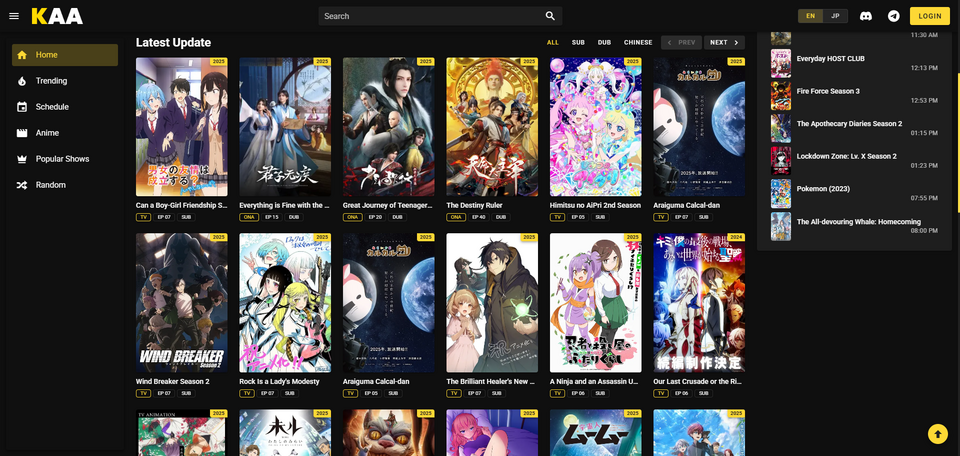Switch language to EN
Viewport: 960px width, 456px height.
pos(810,16)
